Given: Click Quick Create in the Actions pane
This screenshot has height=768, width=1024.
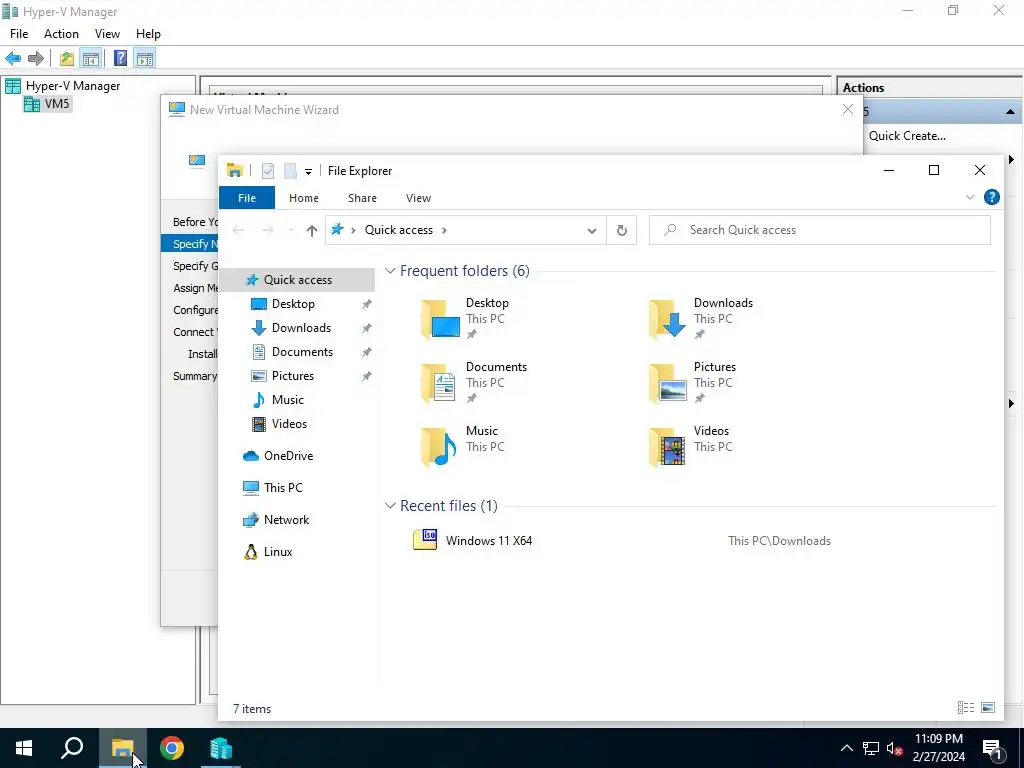Looking at the screenshot, I should pyautogui.click(x=907, y=136).
